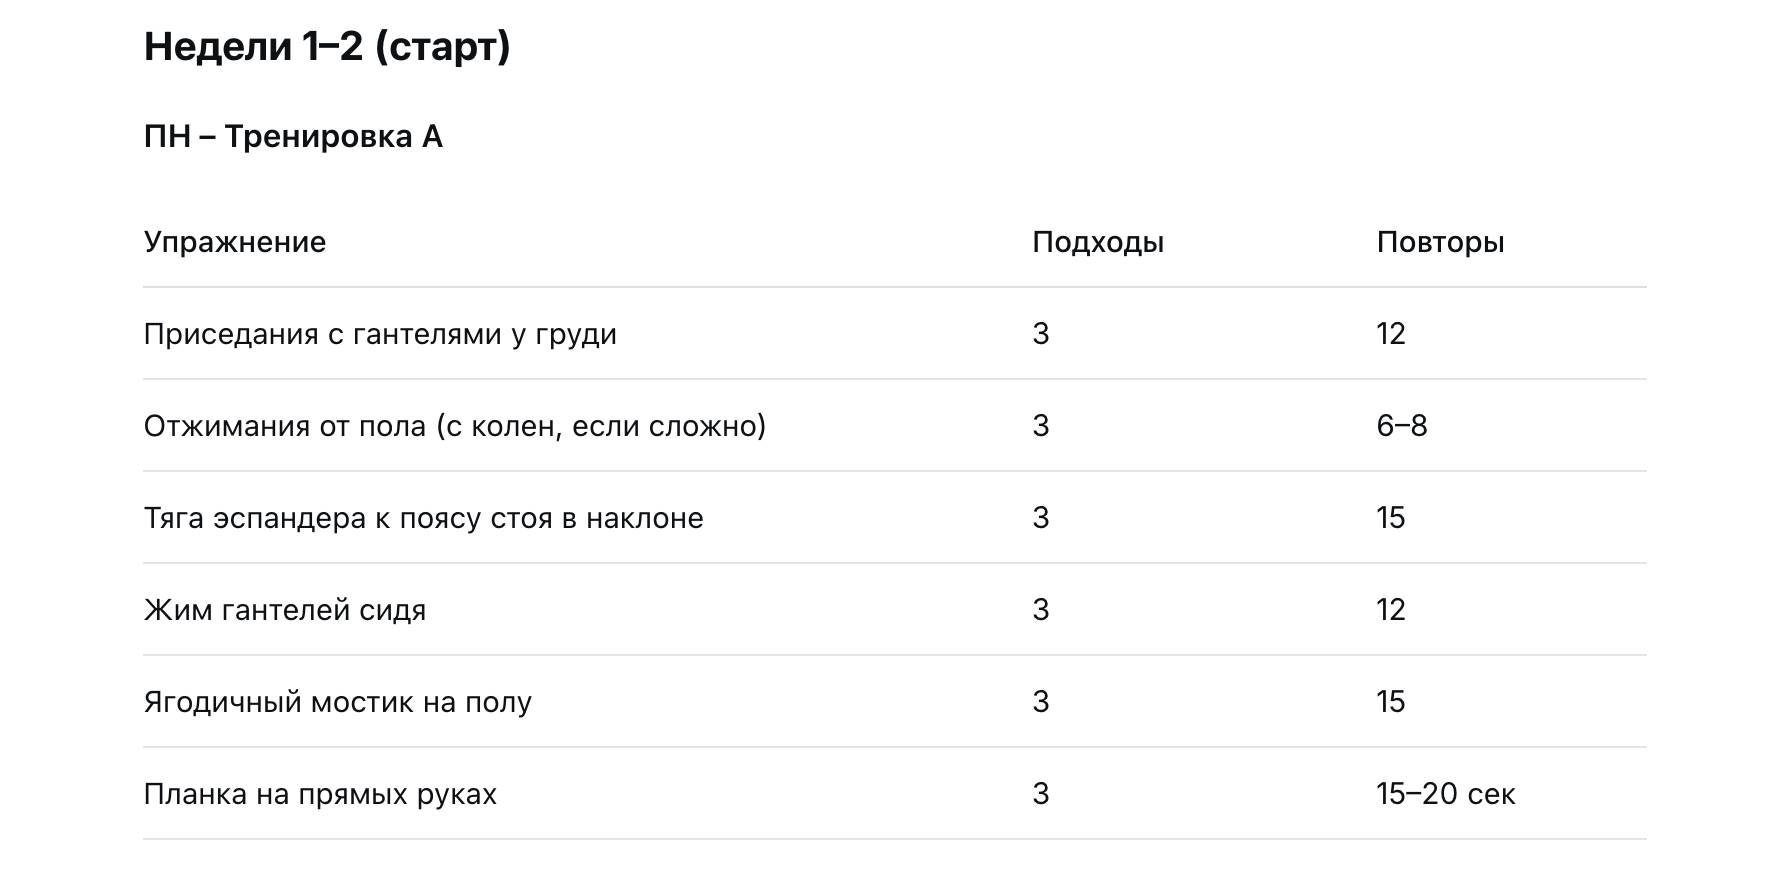Select the "Упражнение" column header
Viewport: 1768px width, 884px height.
[x=235, y=242]
